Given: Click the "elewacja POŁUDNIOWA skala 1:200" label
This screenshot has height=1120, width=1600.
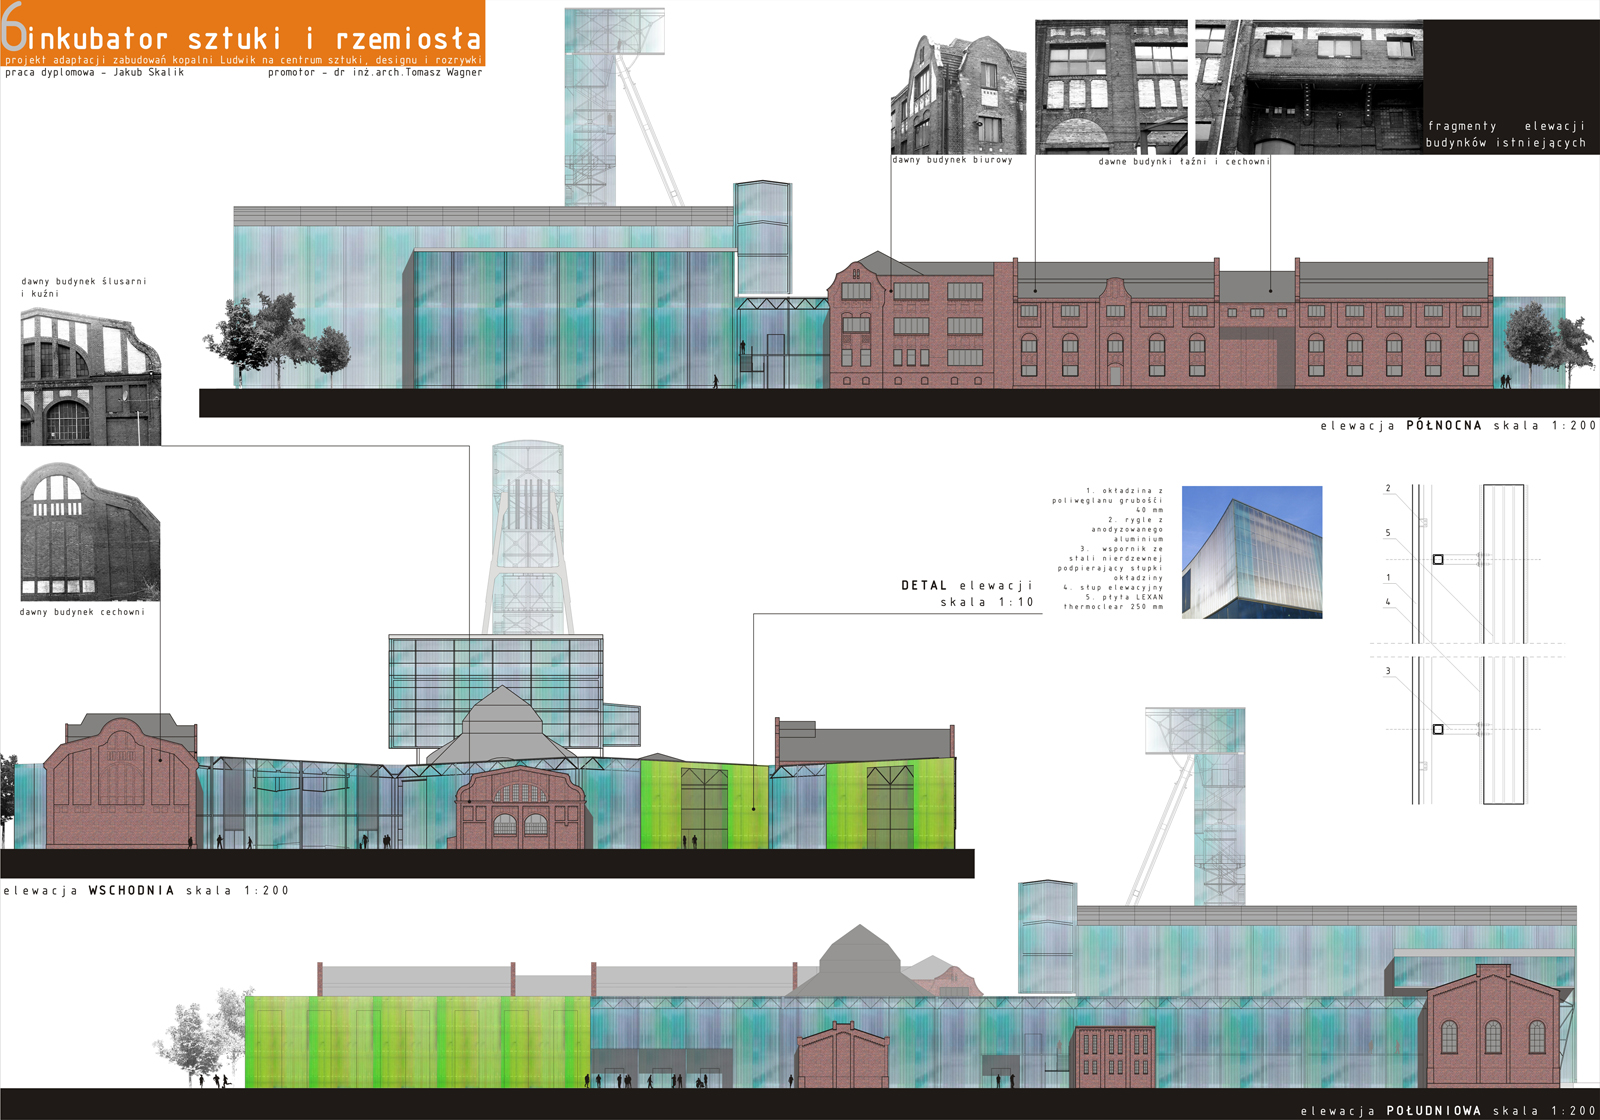Looking at the screenshot, I should (1447, 1110).
